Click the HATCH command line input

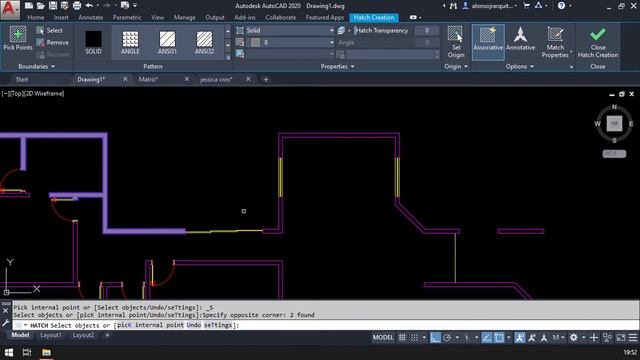click(325, 325)
